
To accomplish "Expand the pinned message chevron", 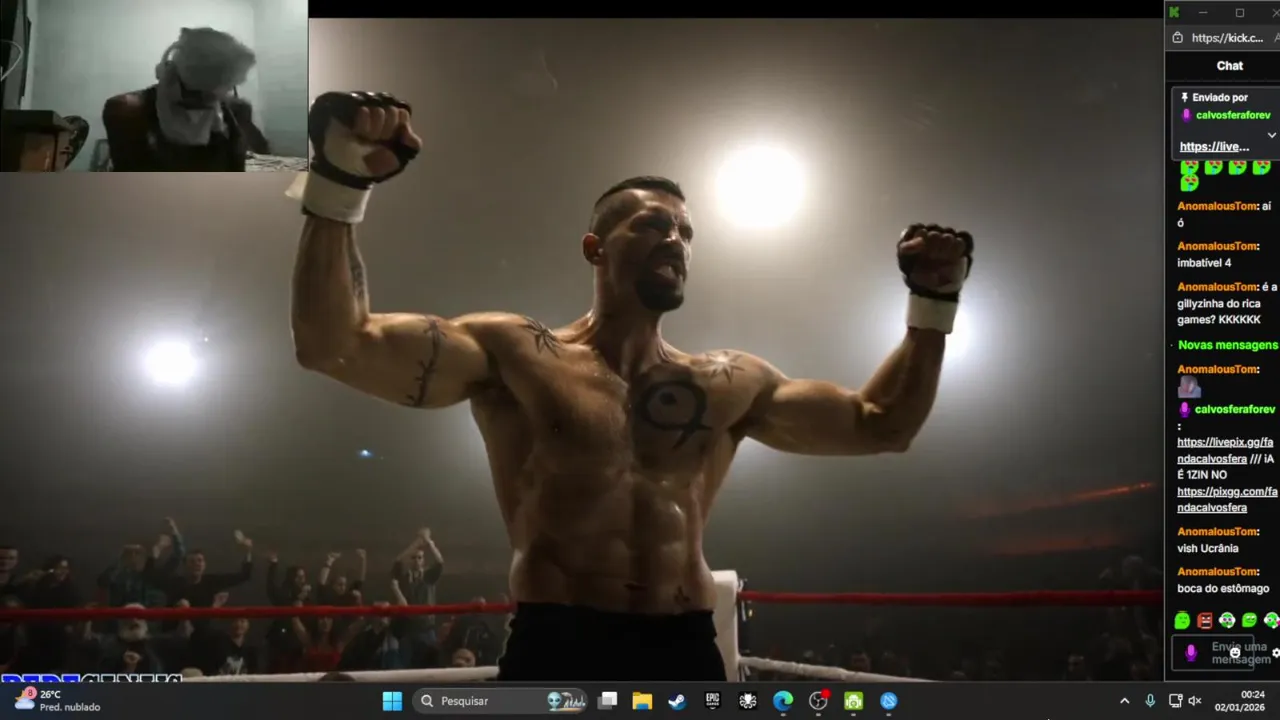I will coord(1271,135).
